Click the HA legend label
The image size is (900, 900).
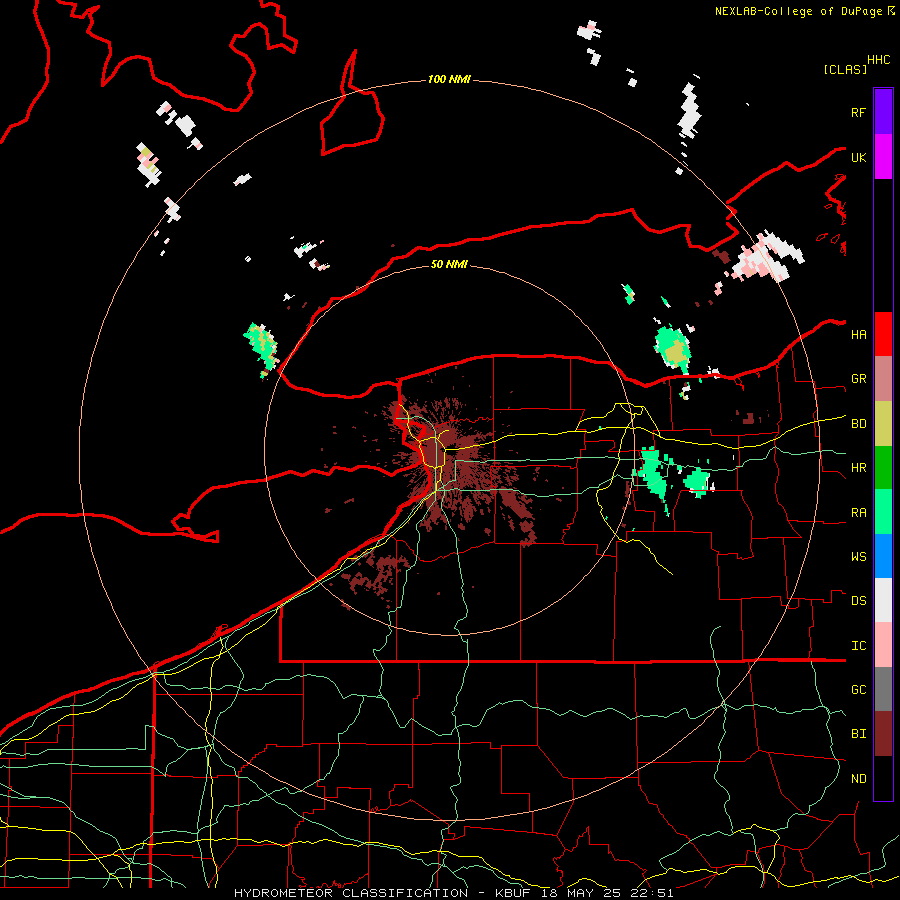point(859,335)
